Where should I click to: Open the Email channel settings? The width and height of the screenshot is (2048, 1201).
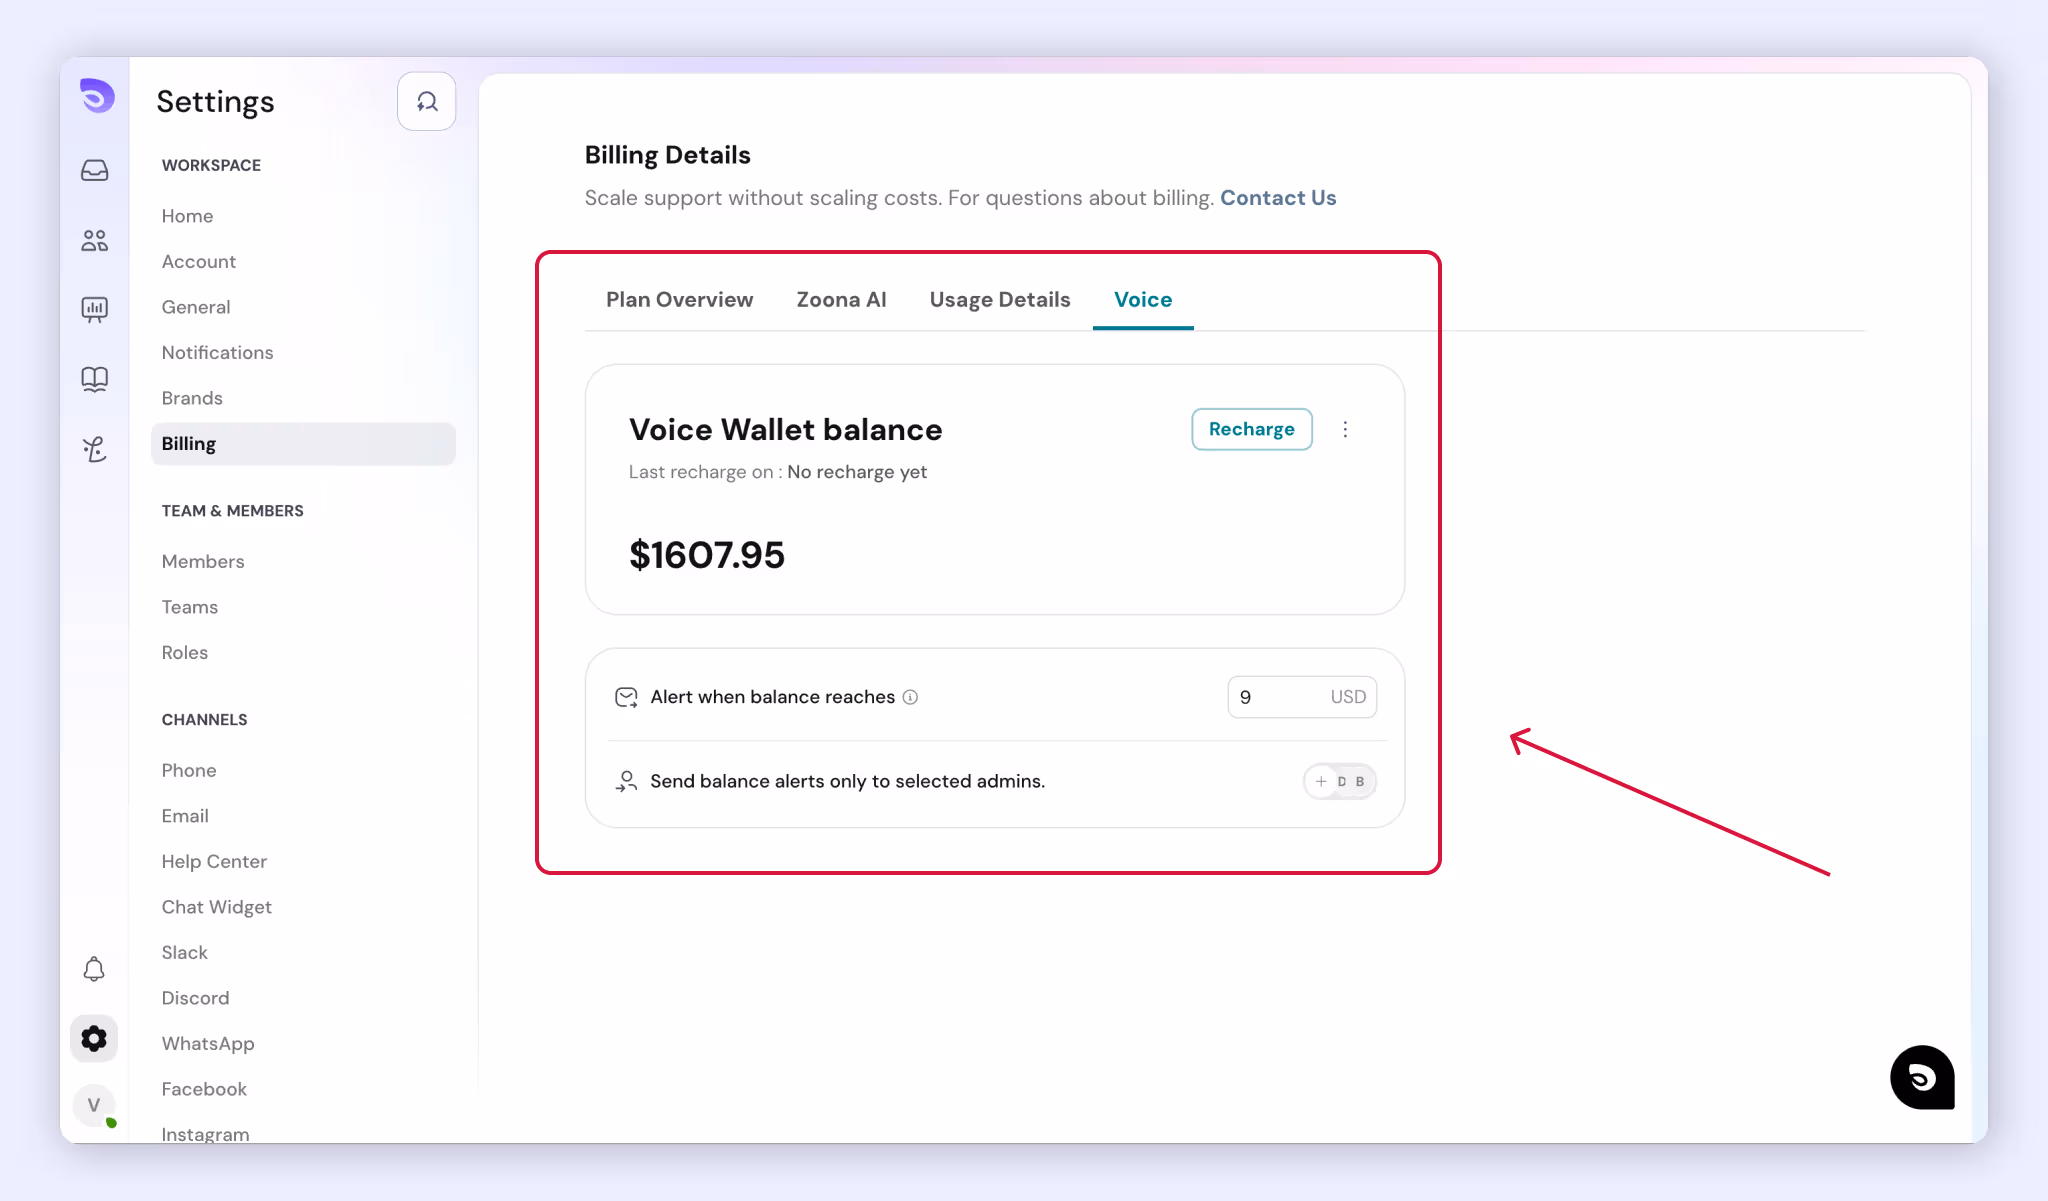tap(185, 816)
